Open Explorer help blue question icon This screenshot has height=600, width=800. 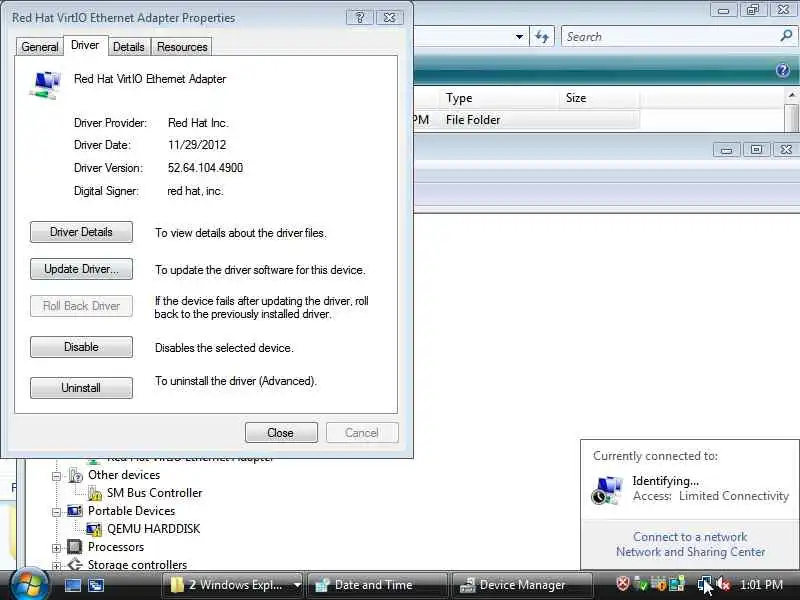(783, 70)
